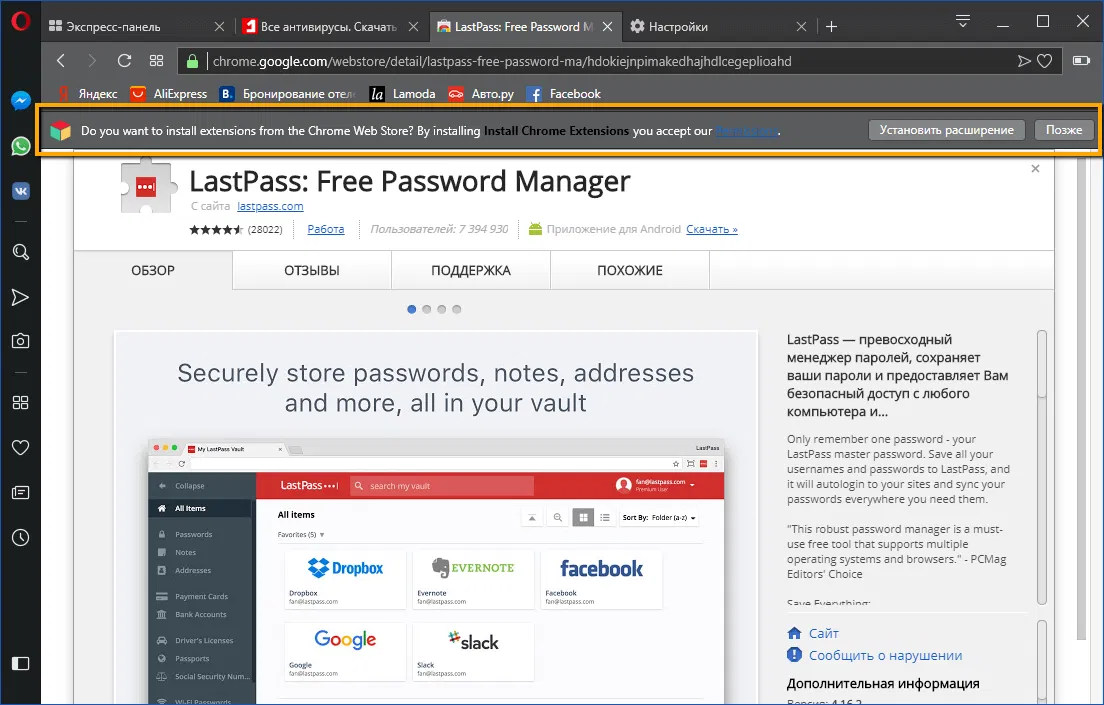
Task: Click the battery saver icon
Action: 1081,61
